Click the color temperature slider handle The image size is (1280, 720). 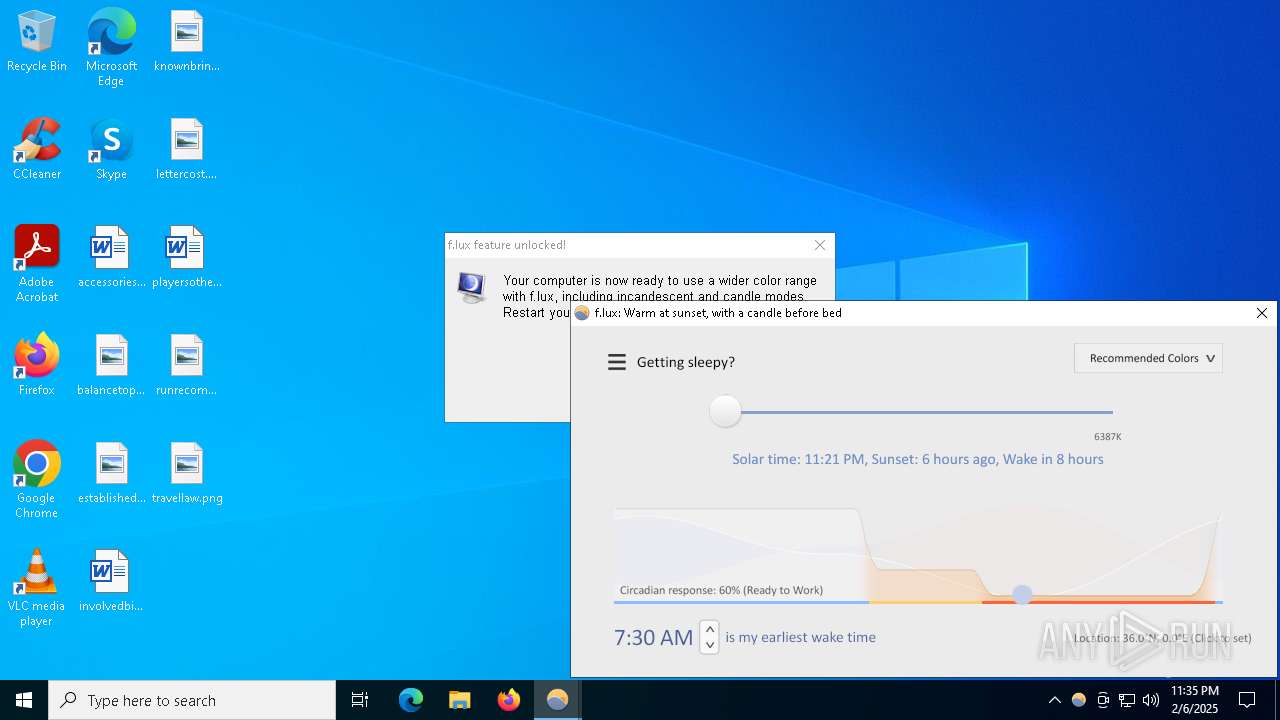click(725, 411)
